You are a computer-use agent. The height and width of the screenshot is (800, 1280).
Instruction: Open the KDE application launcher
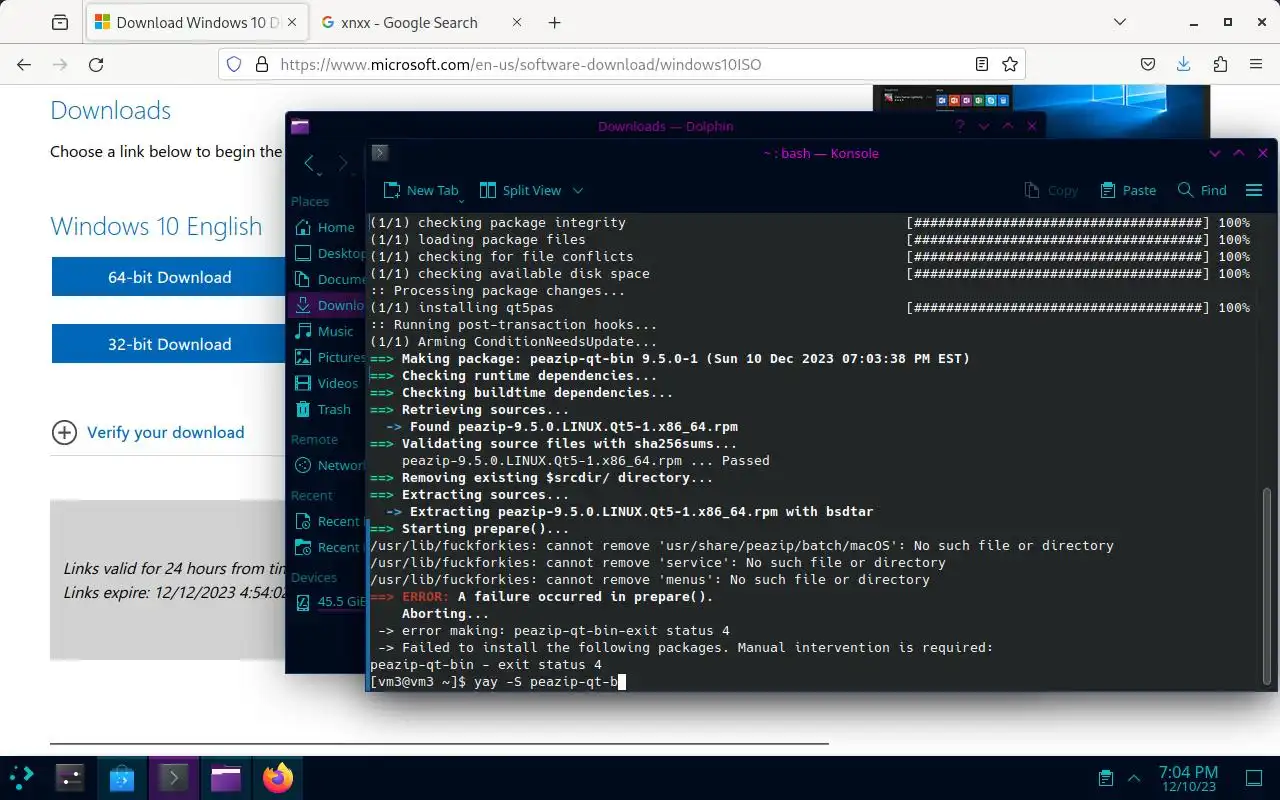click(22, 777)
